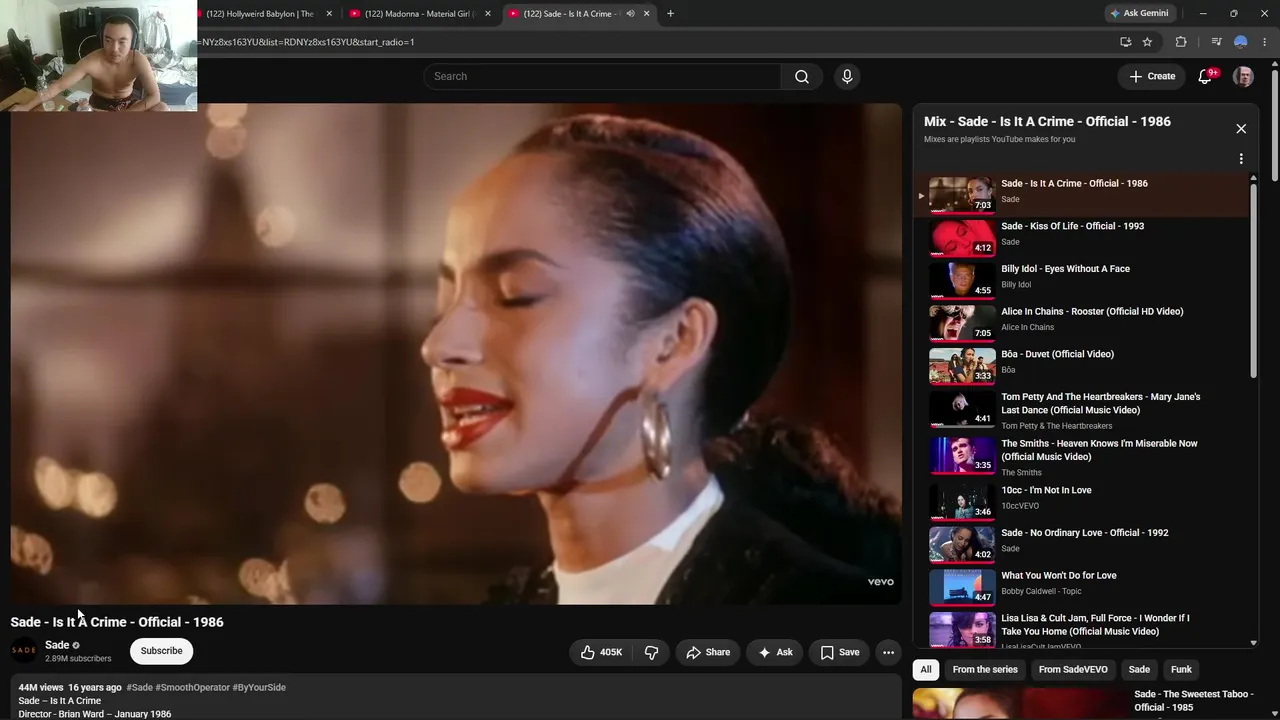Screen dimensions: 1280x720
Task: Open the Mix playlist three-dot options
Action: (1241, 159)
